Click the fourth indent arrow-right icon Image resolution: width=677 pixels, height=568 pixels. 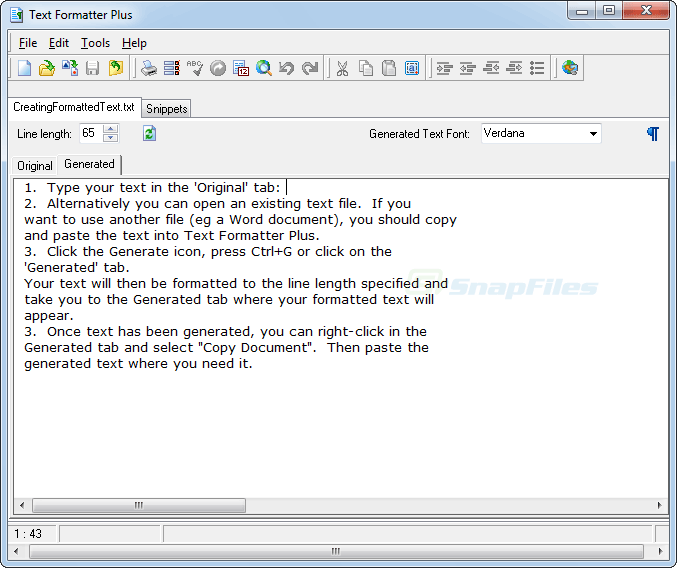(x=514, y=68)
